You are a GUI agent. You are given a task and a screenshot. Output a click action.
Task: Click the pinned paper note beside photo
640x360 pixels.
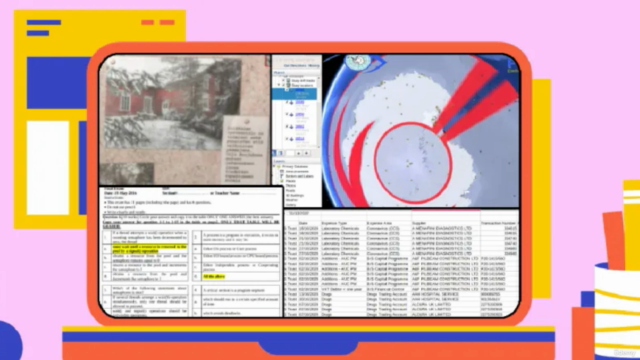tap(246, 150)
